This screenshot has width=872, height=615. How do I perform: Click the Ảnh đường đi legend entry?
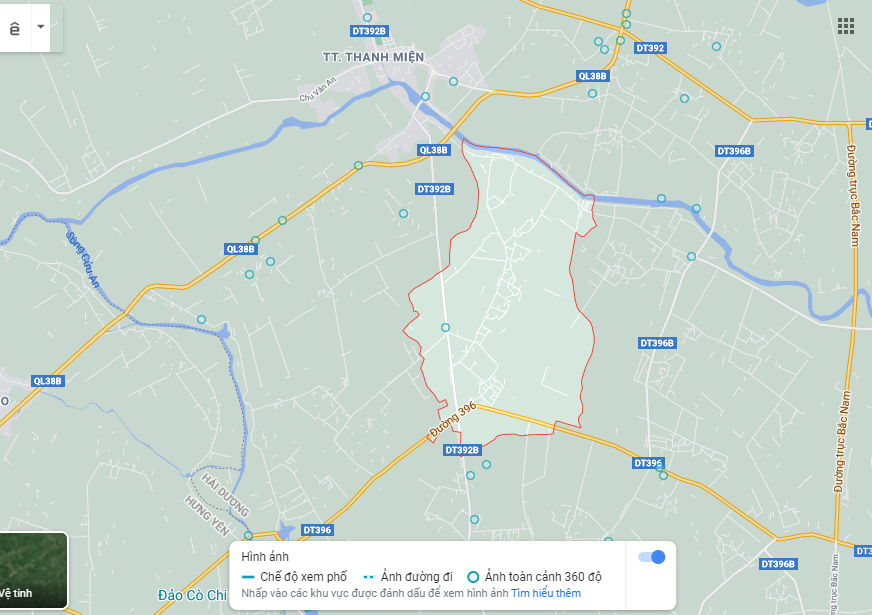[x=408, y=577]
